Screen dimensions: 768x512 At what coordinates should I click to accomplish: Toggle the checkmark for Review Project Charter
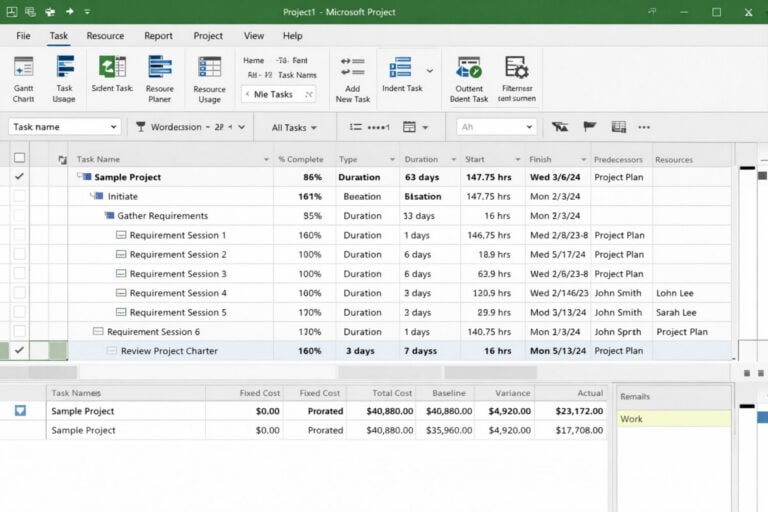(x=19, y=350)
